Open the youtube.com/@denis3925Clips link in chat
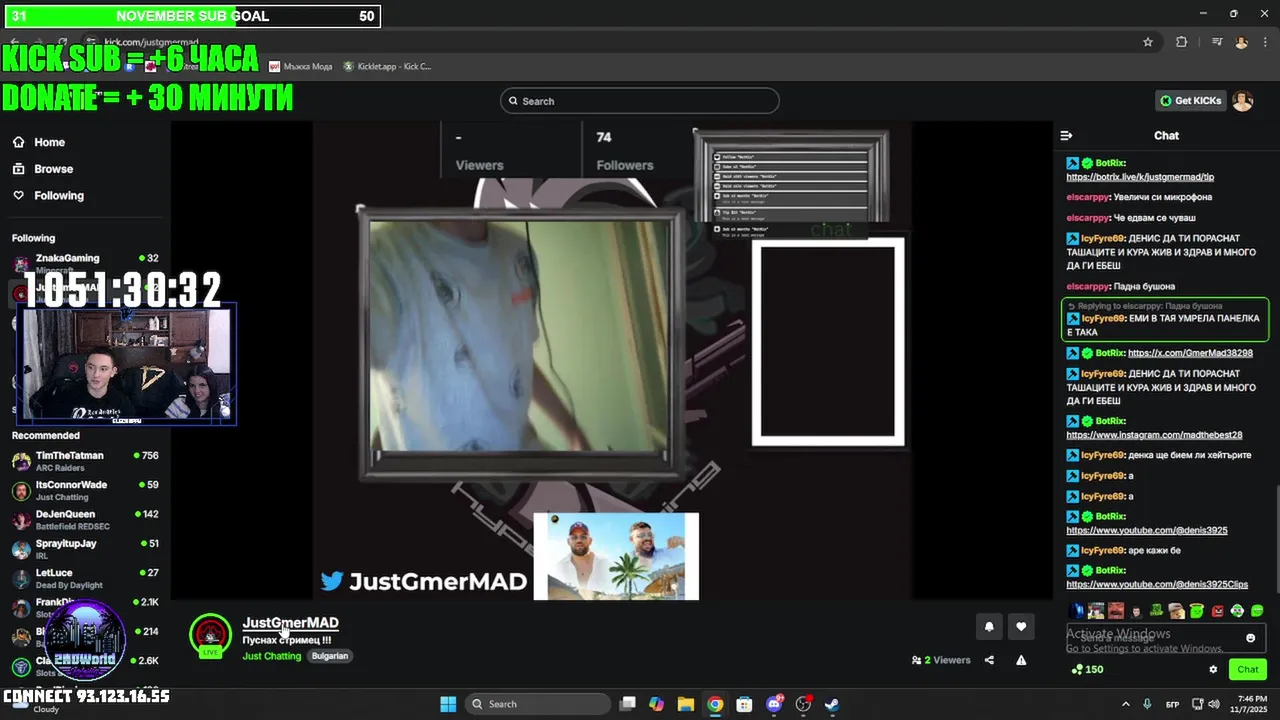The image size is (1280, 720). pyautogui.click(x=1157, y=584)
